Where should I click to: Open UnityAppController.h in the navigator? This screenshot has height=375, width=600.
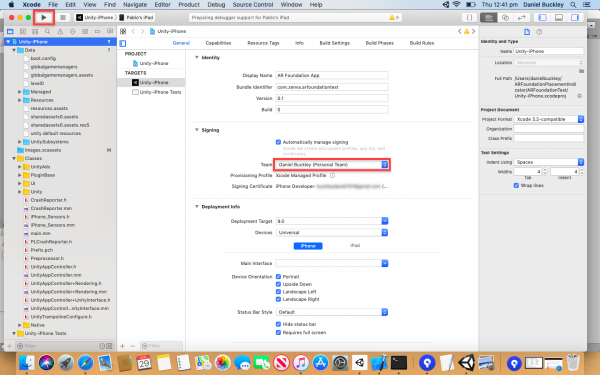53,267
